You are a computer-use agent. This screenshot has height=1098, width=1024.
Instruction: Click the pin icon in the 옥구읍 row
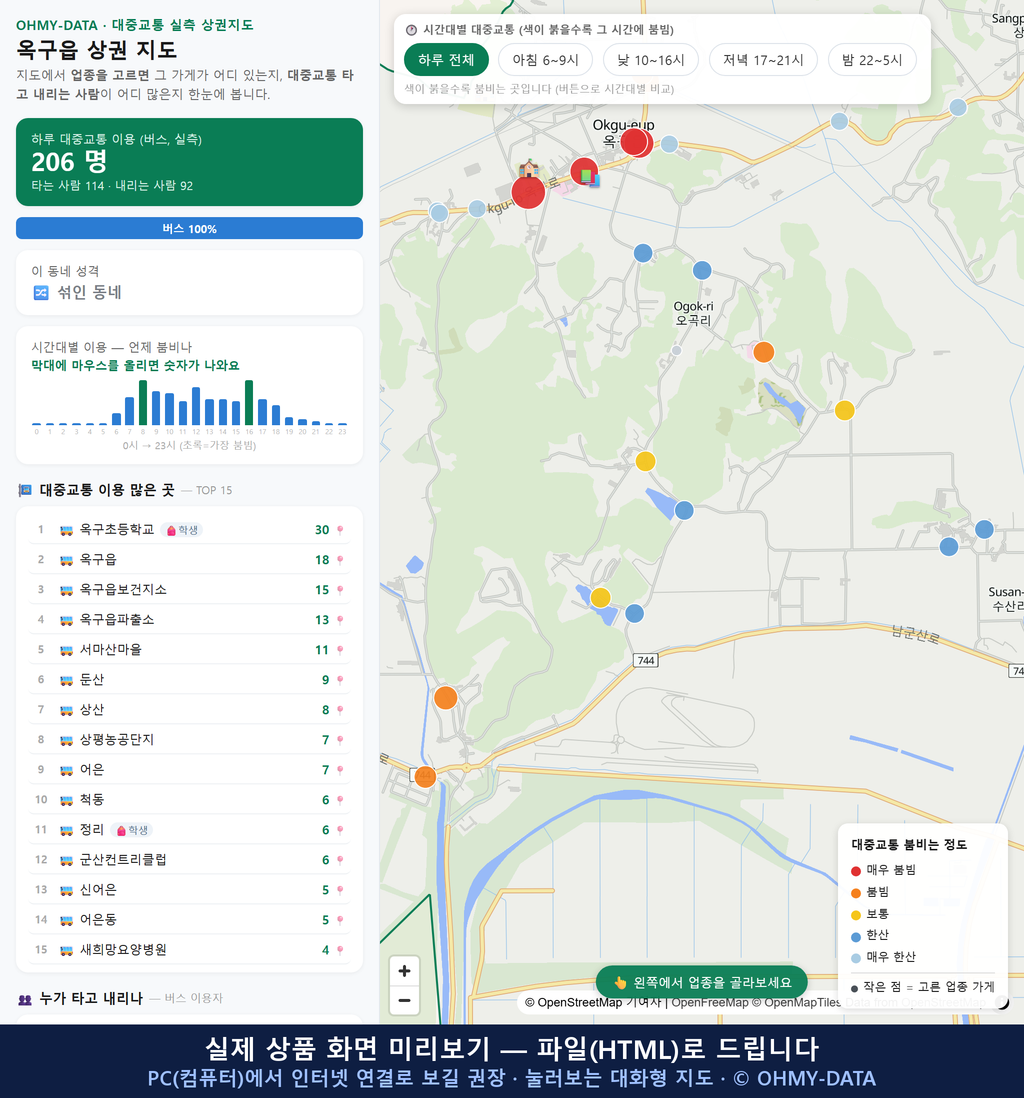[x=340, y=560]
